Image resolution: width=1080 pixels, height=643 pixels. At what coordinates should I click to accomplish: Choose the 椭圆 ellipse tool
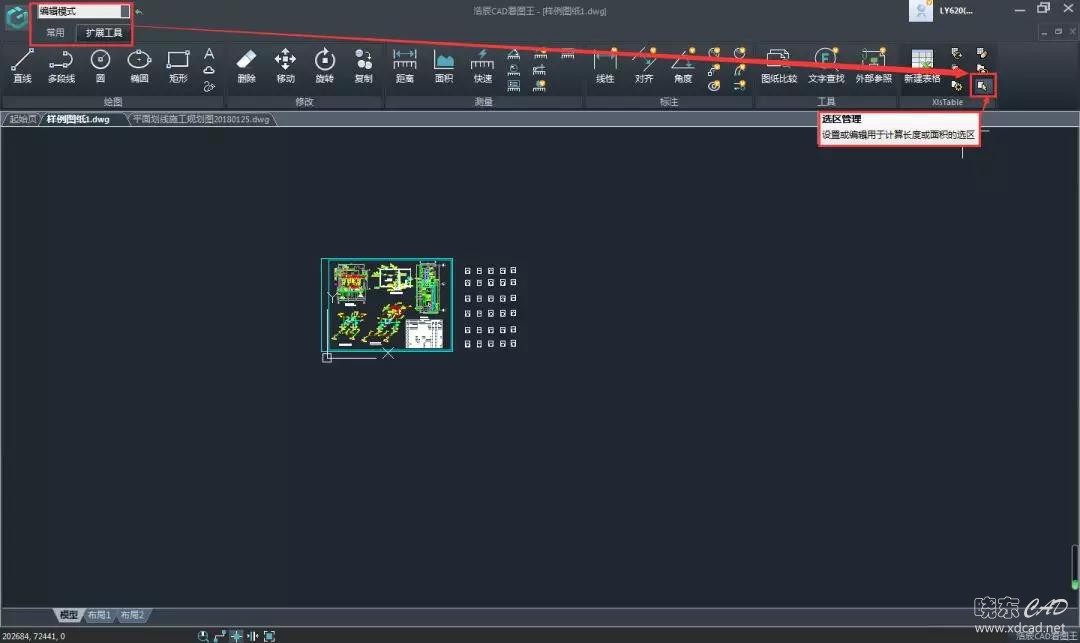(x=139, y=66)
